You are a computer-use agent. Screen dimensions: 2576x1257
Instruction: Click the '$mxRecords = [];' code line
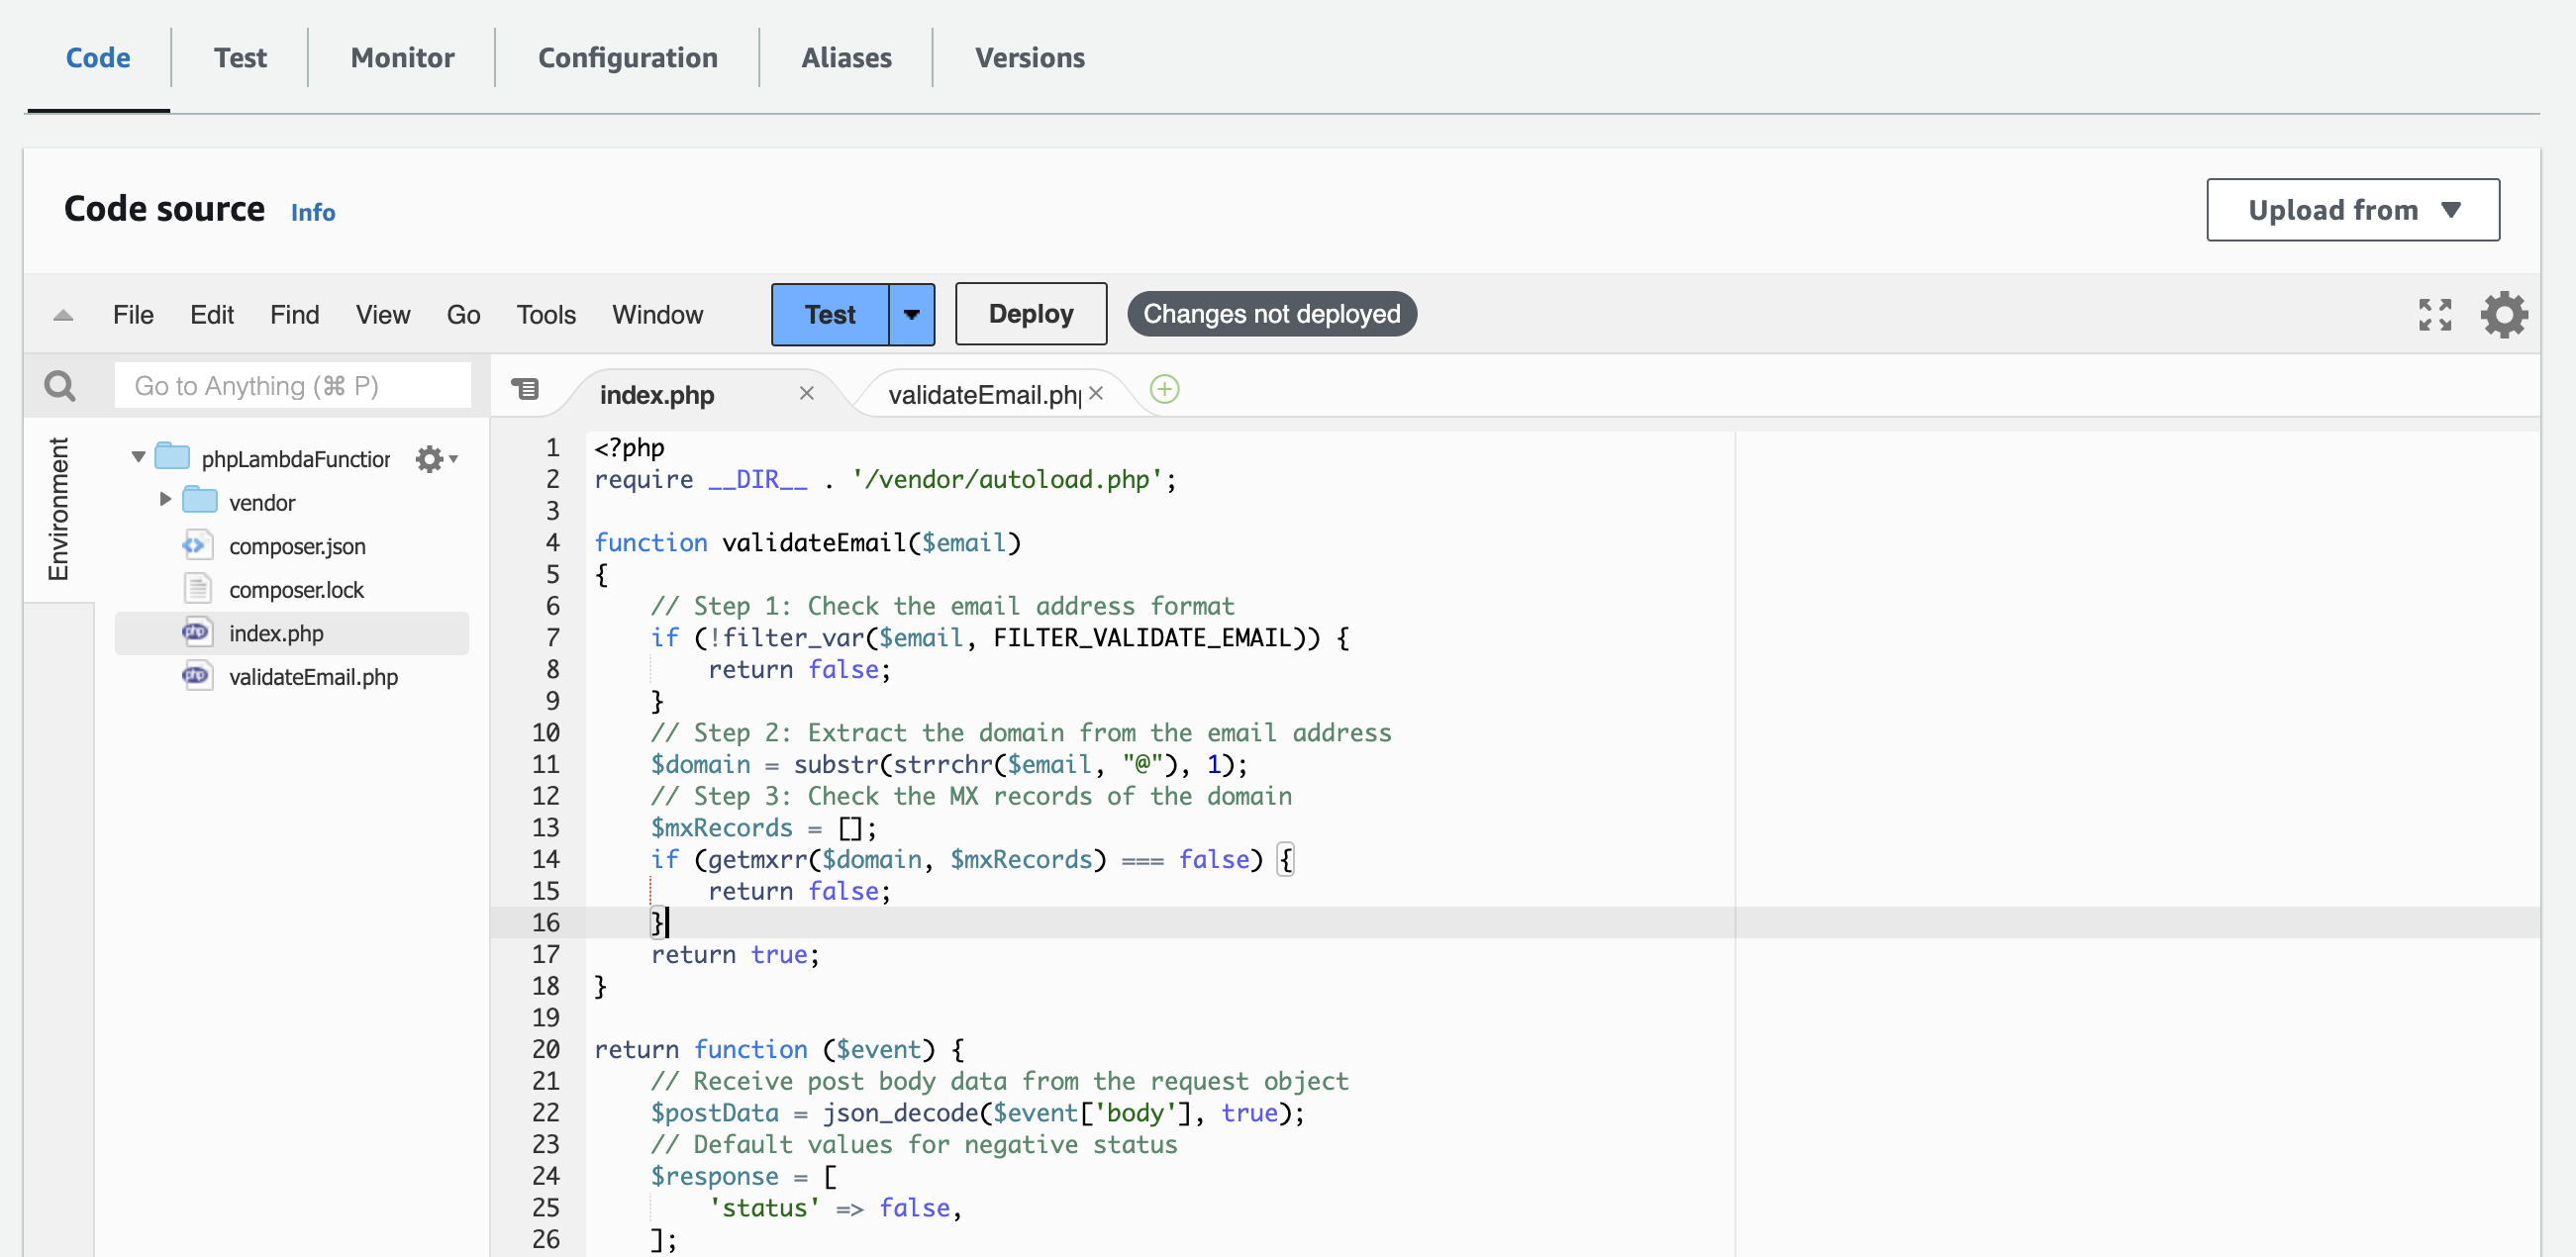pyautogui.click(x=764, y=828)
